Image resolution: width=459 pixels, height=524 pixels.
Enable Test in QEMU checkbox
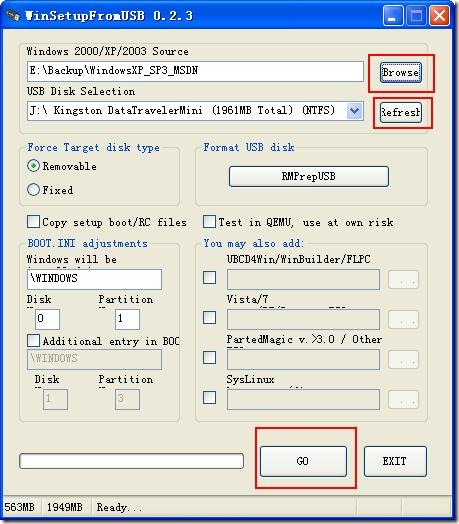click(209, 222)
